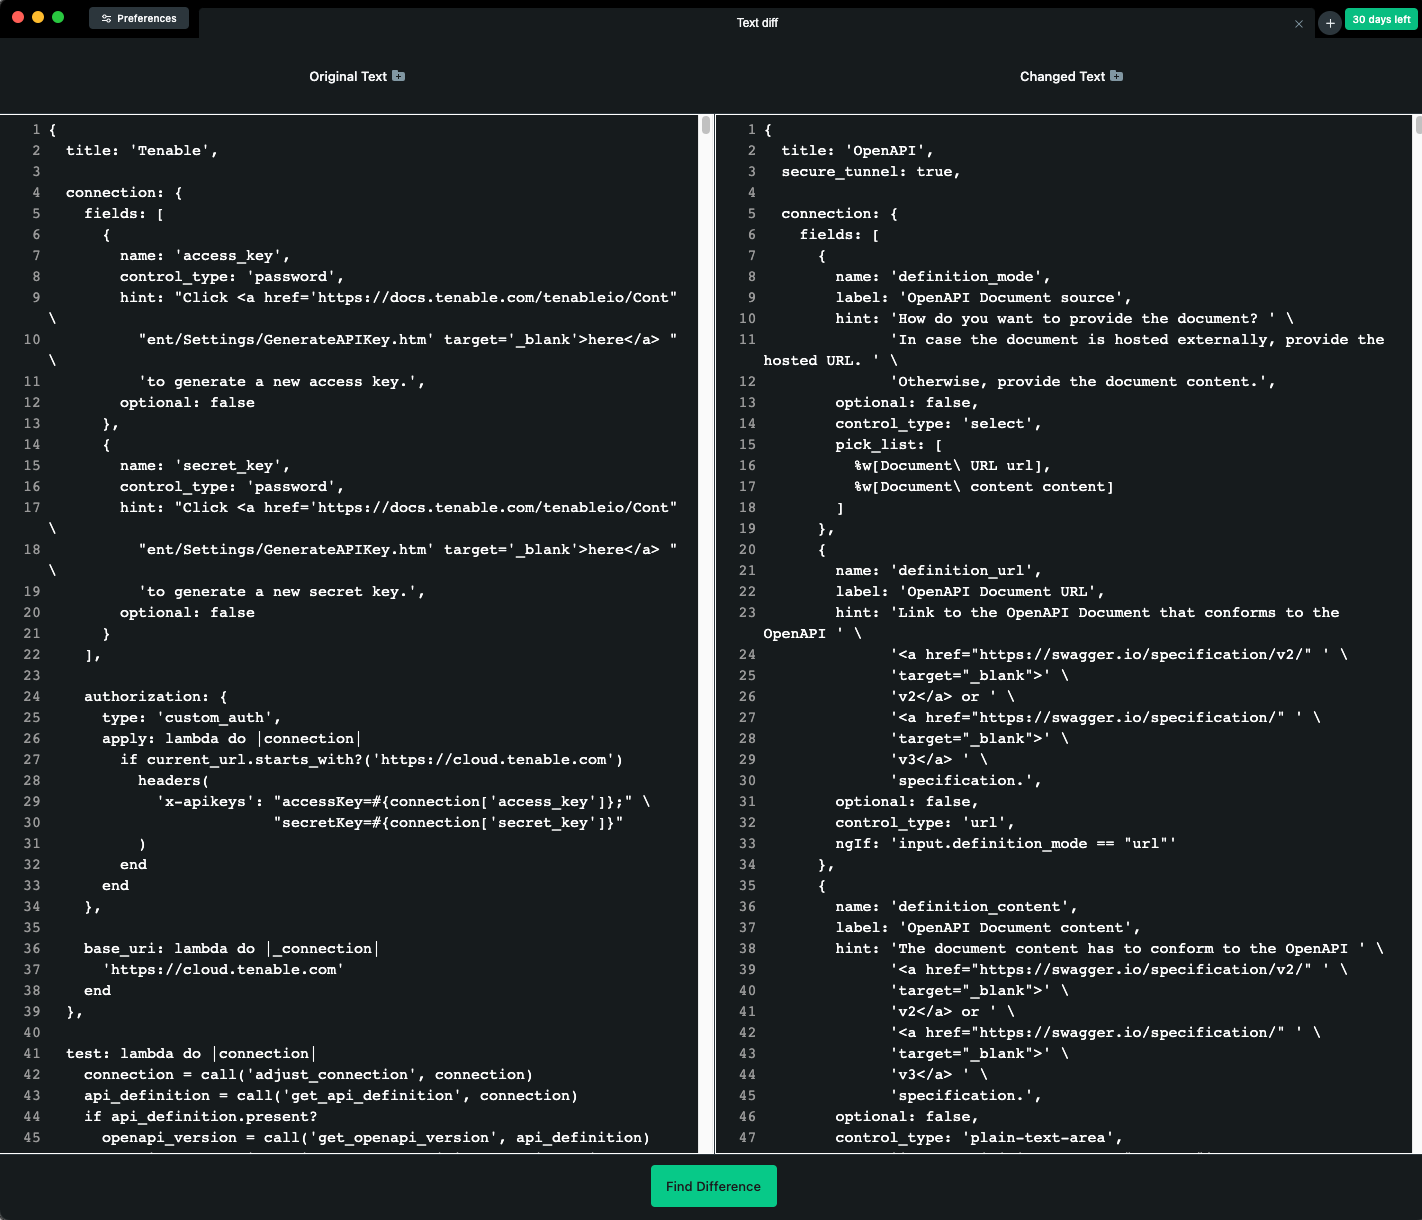Click the Changed Text pane heading
This screenshot has height=1220, width=1422.
1063,75
